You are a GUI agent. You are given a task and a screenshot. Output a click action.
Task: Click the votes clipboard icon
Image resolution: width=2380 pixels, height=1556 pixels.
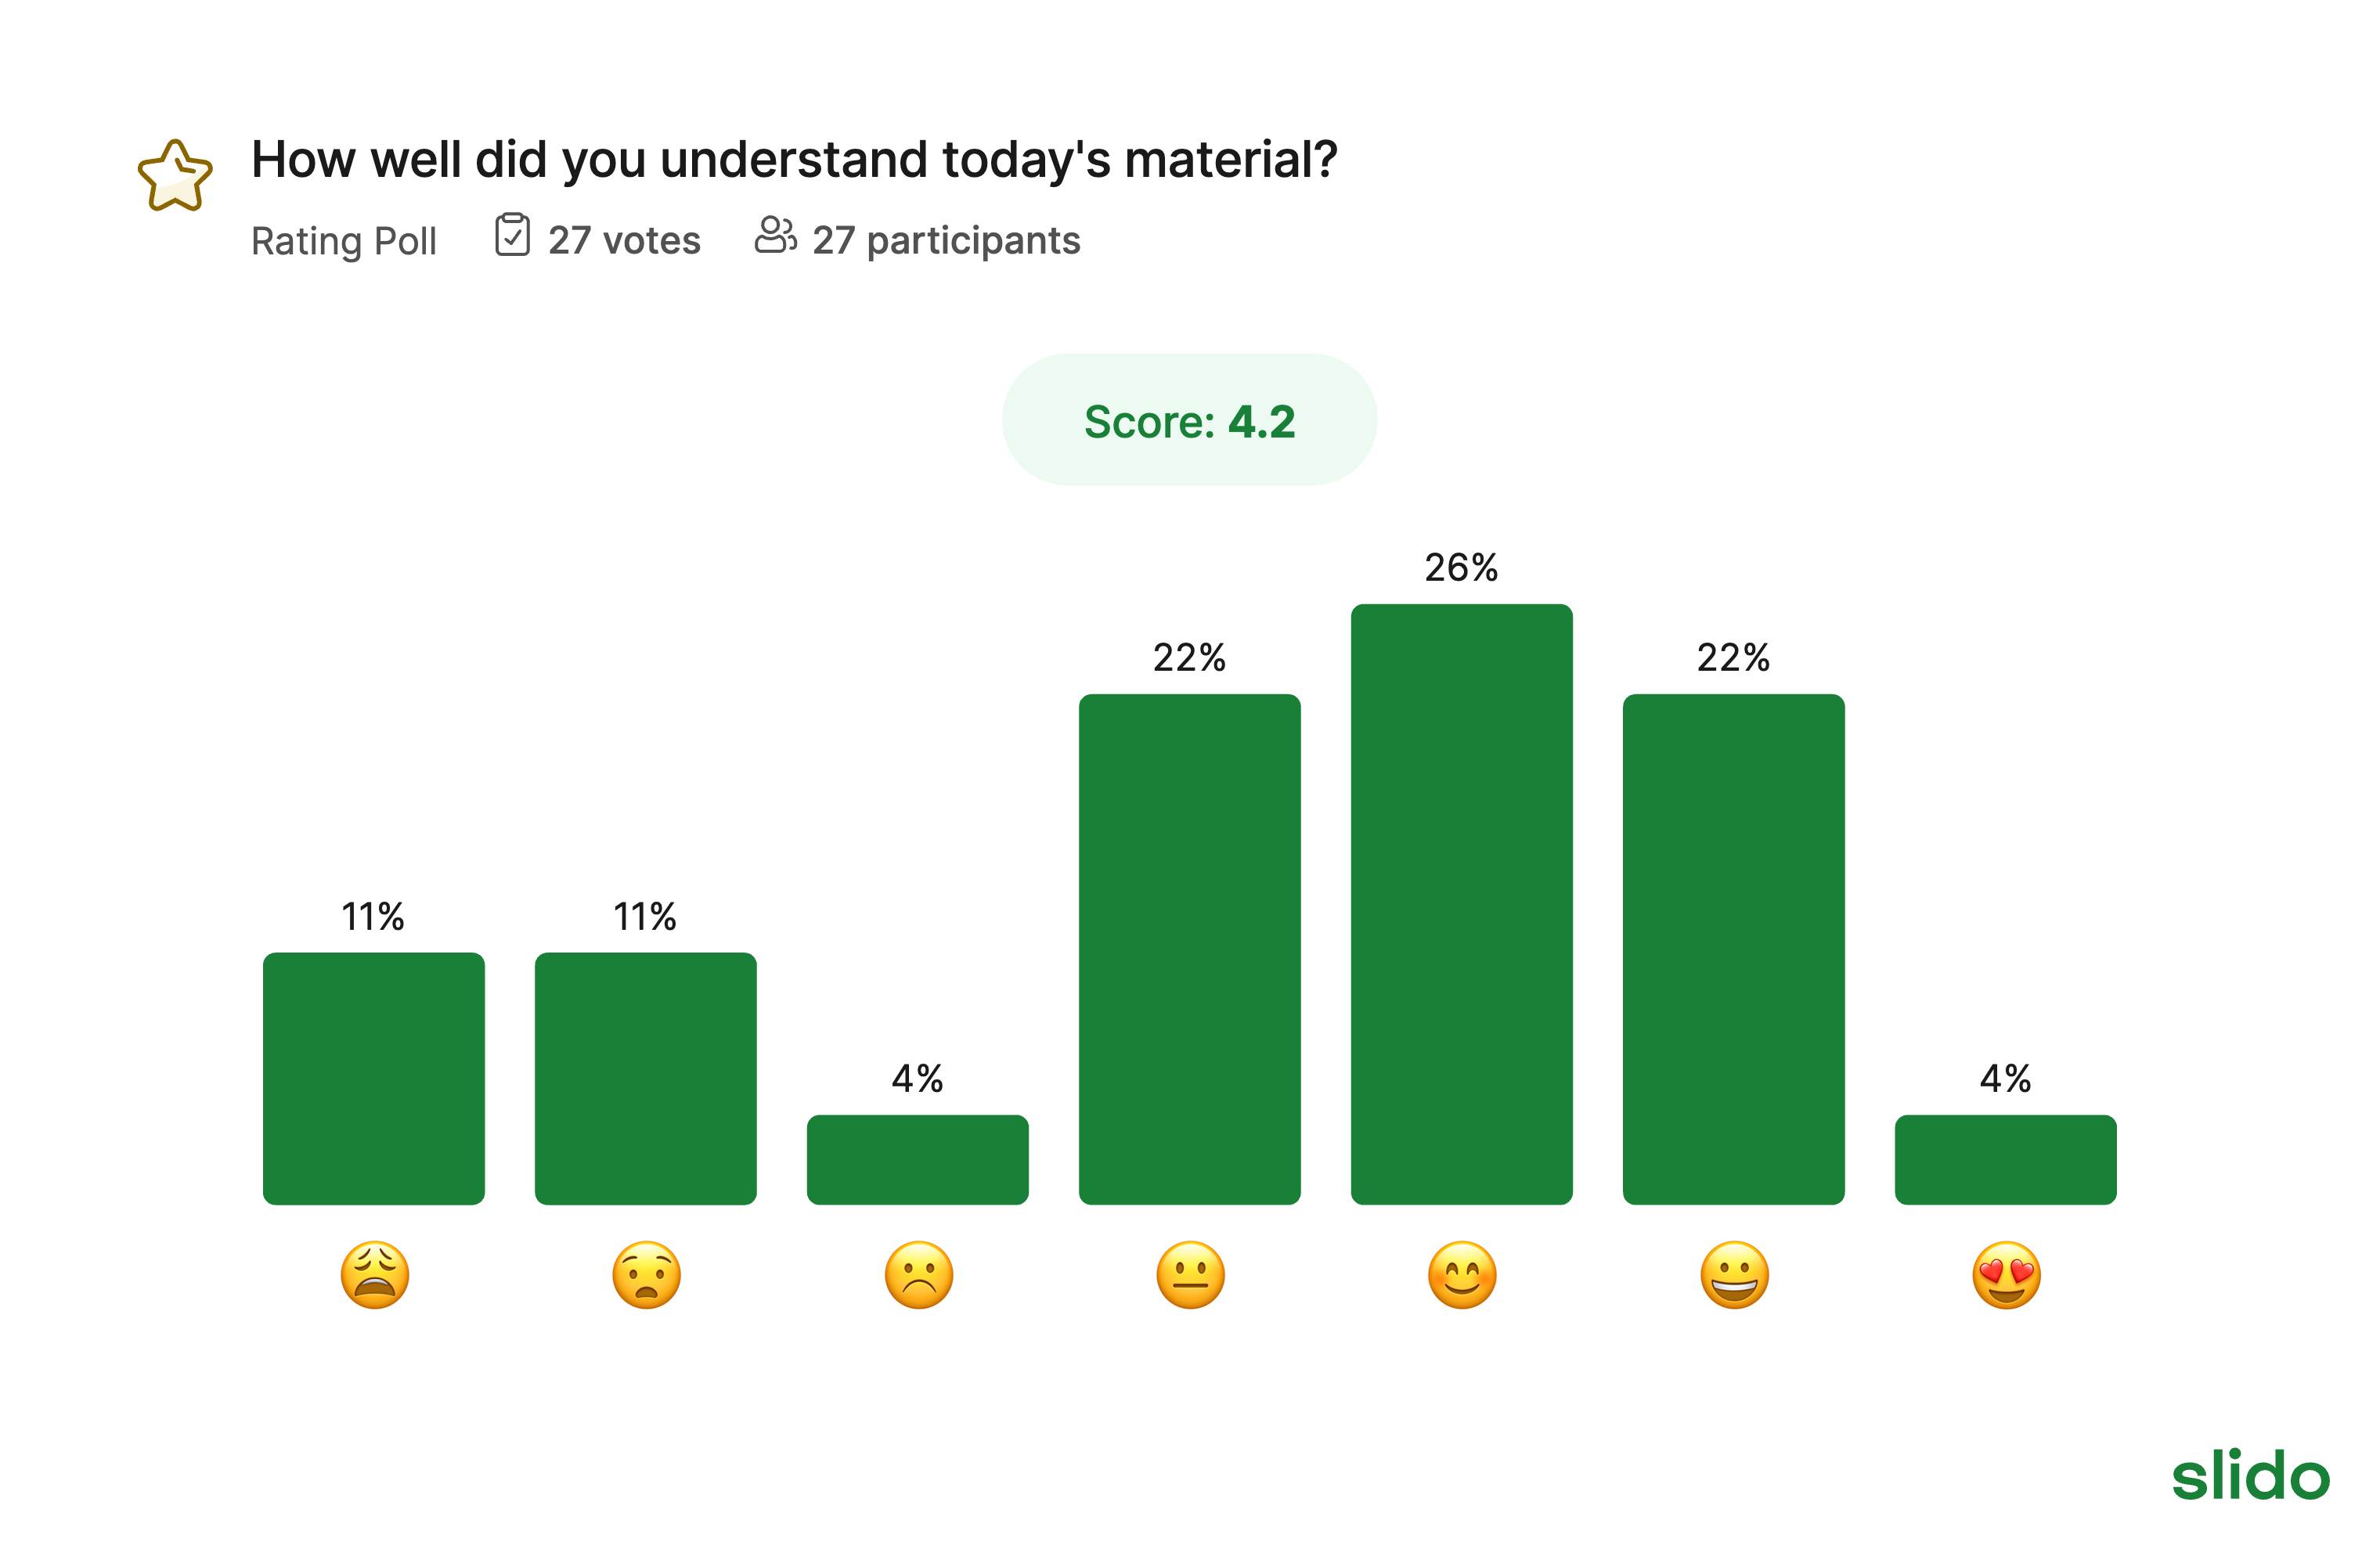coord(512,236)
